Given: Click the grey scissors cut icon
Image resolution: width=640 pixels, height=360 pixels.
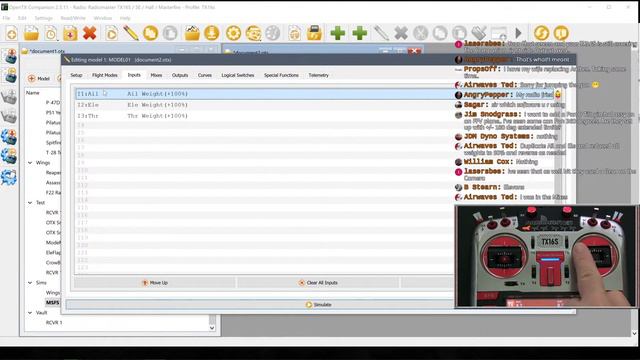Looking at the screenshot, I should tap(420, 33).
